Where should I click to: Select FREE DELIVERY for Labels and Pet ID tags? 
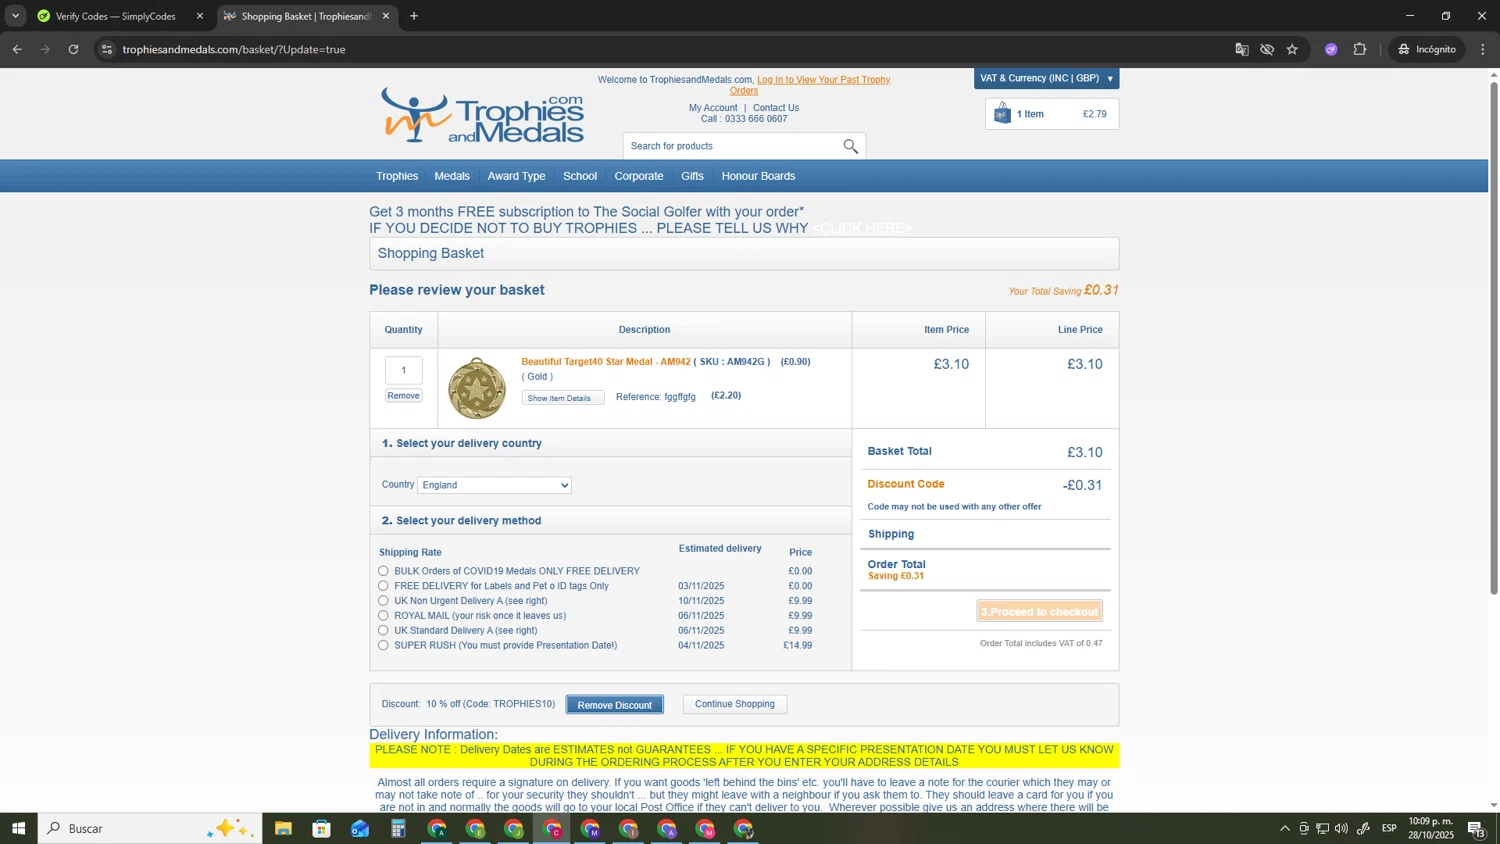click(x=383, y=586)
